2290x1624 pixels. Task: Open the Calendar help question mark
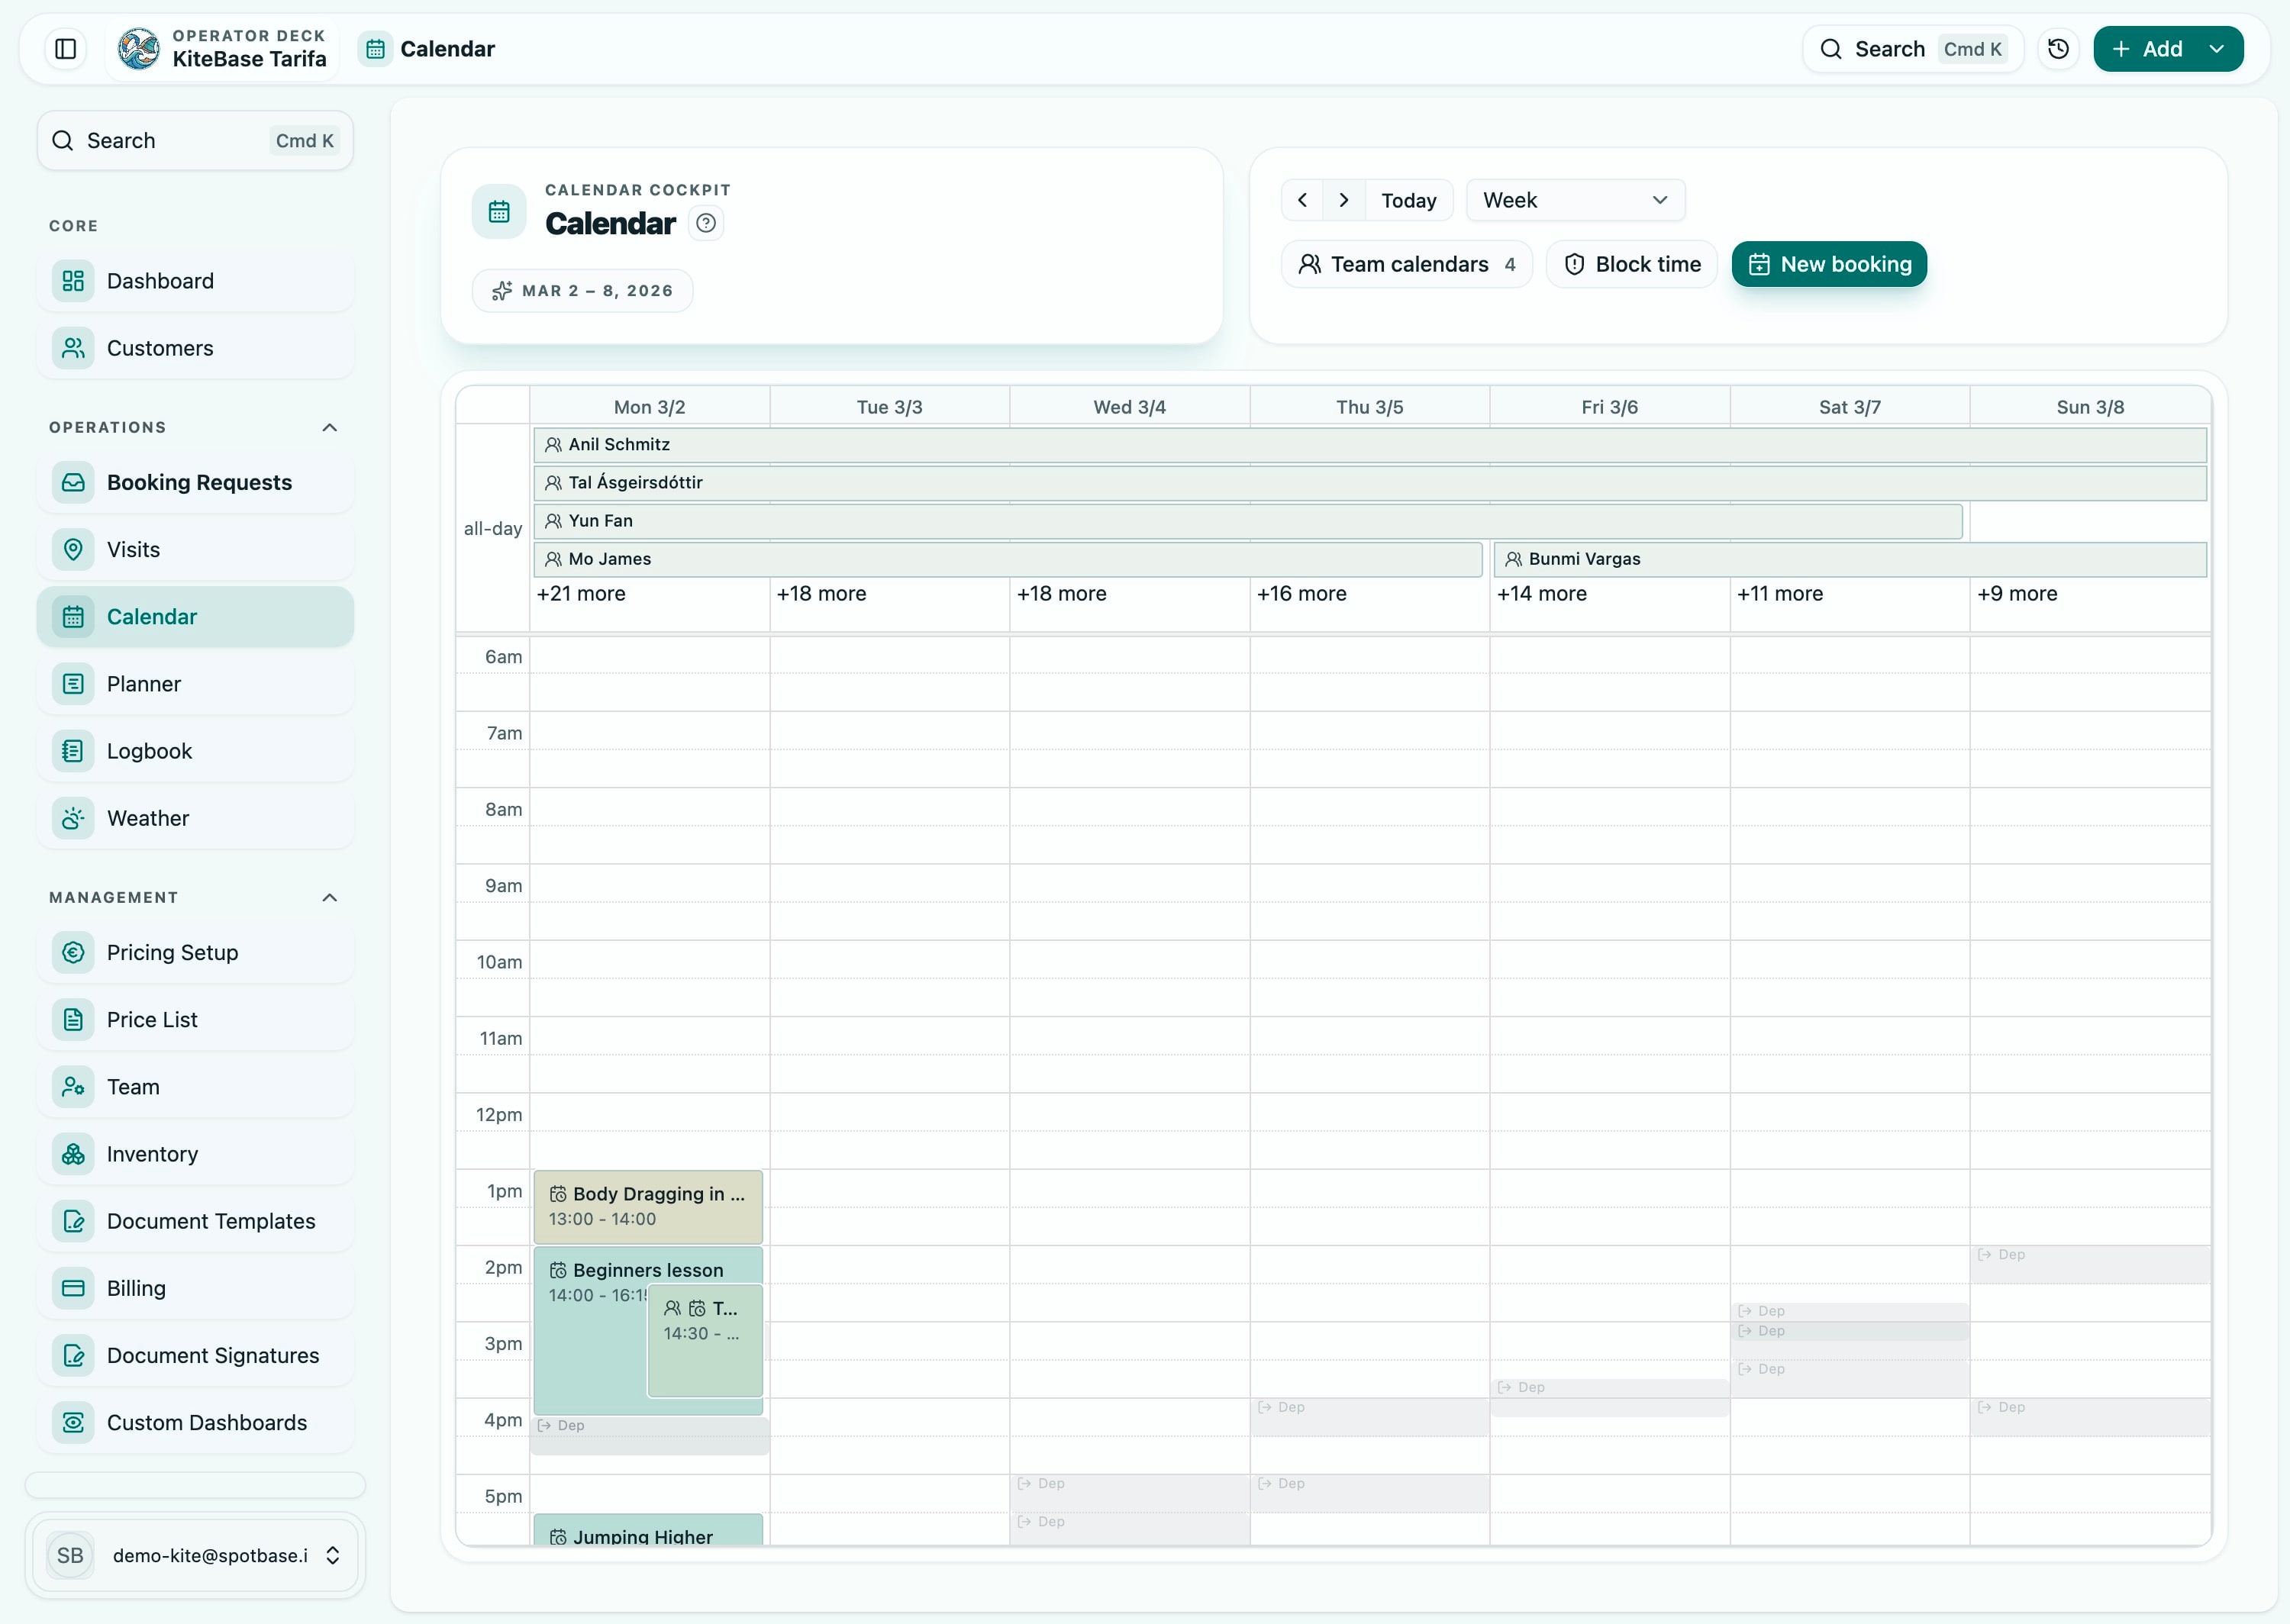pyautogui.click(x=706, y=222)
